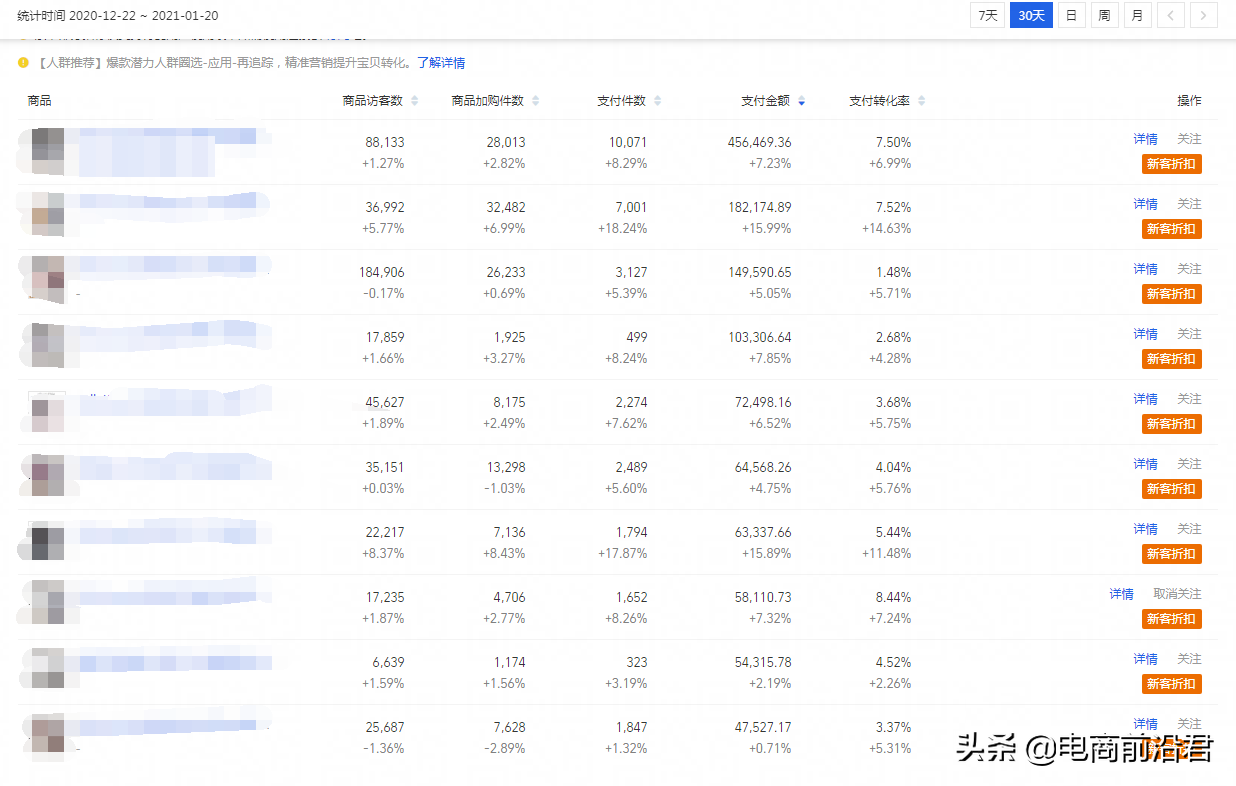Click product thumbnail in 6,639 visitors row
This screenshot has height=786, width=1236.
click(x=47, y=670)
